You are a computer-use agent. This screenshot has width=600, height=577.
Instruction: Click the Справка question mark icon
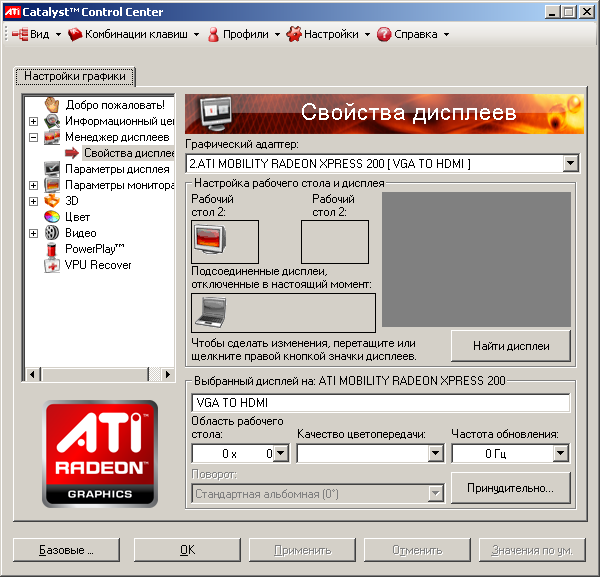coord(384,34)
